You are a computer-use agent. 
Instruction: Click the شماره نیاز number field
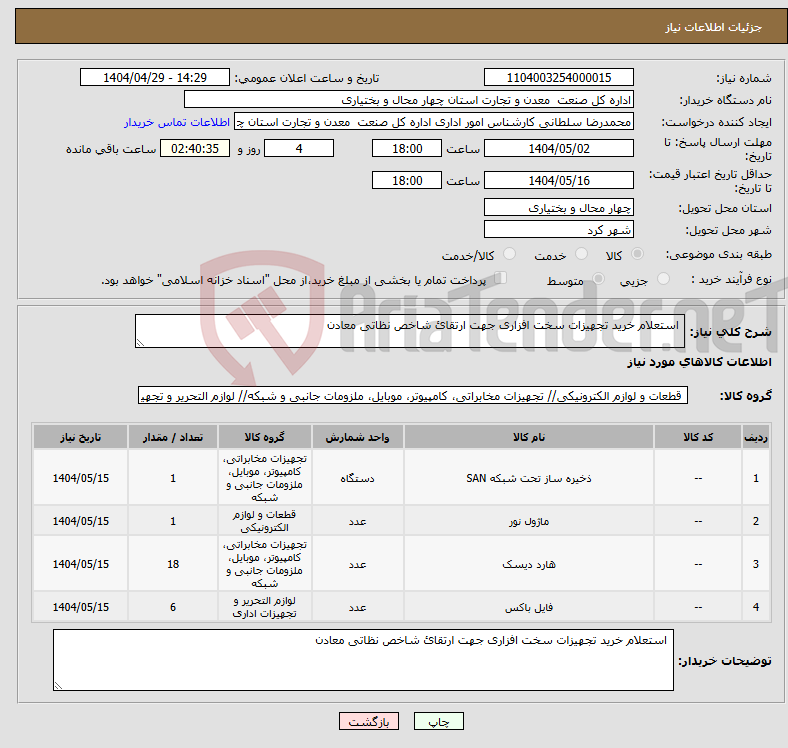point(558,78)
